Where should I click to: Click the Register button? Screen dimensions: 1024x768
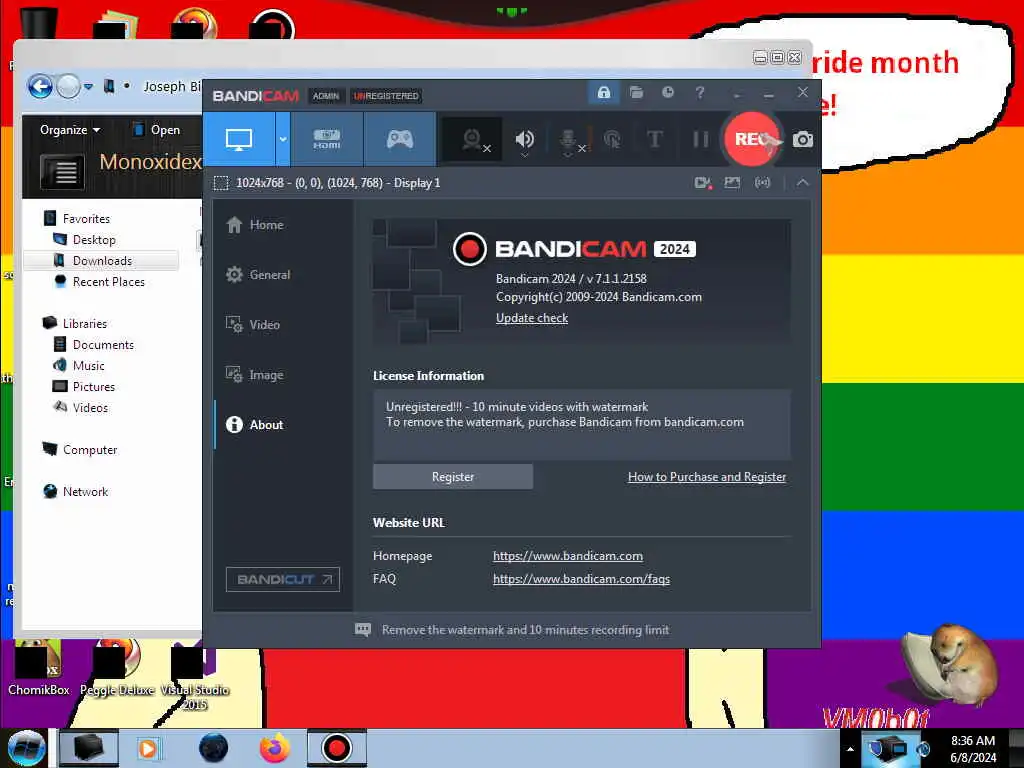point(453,477)
